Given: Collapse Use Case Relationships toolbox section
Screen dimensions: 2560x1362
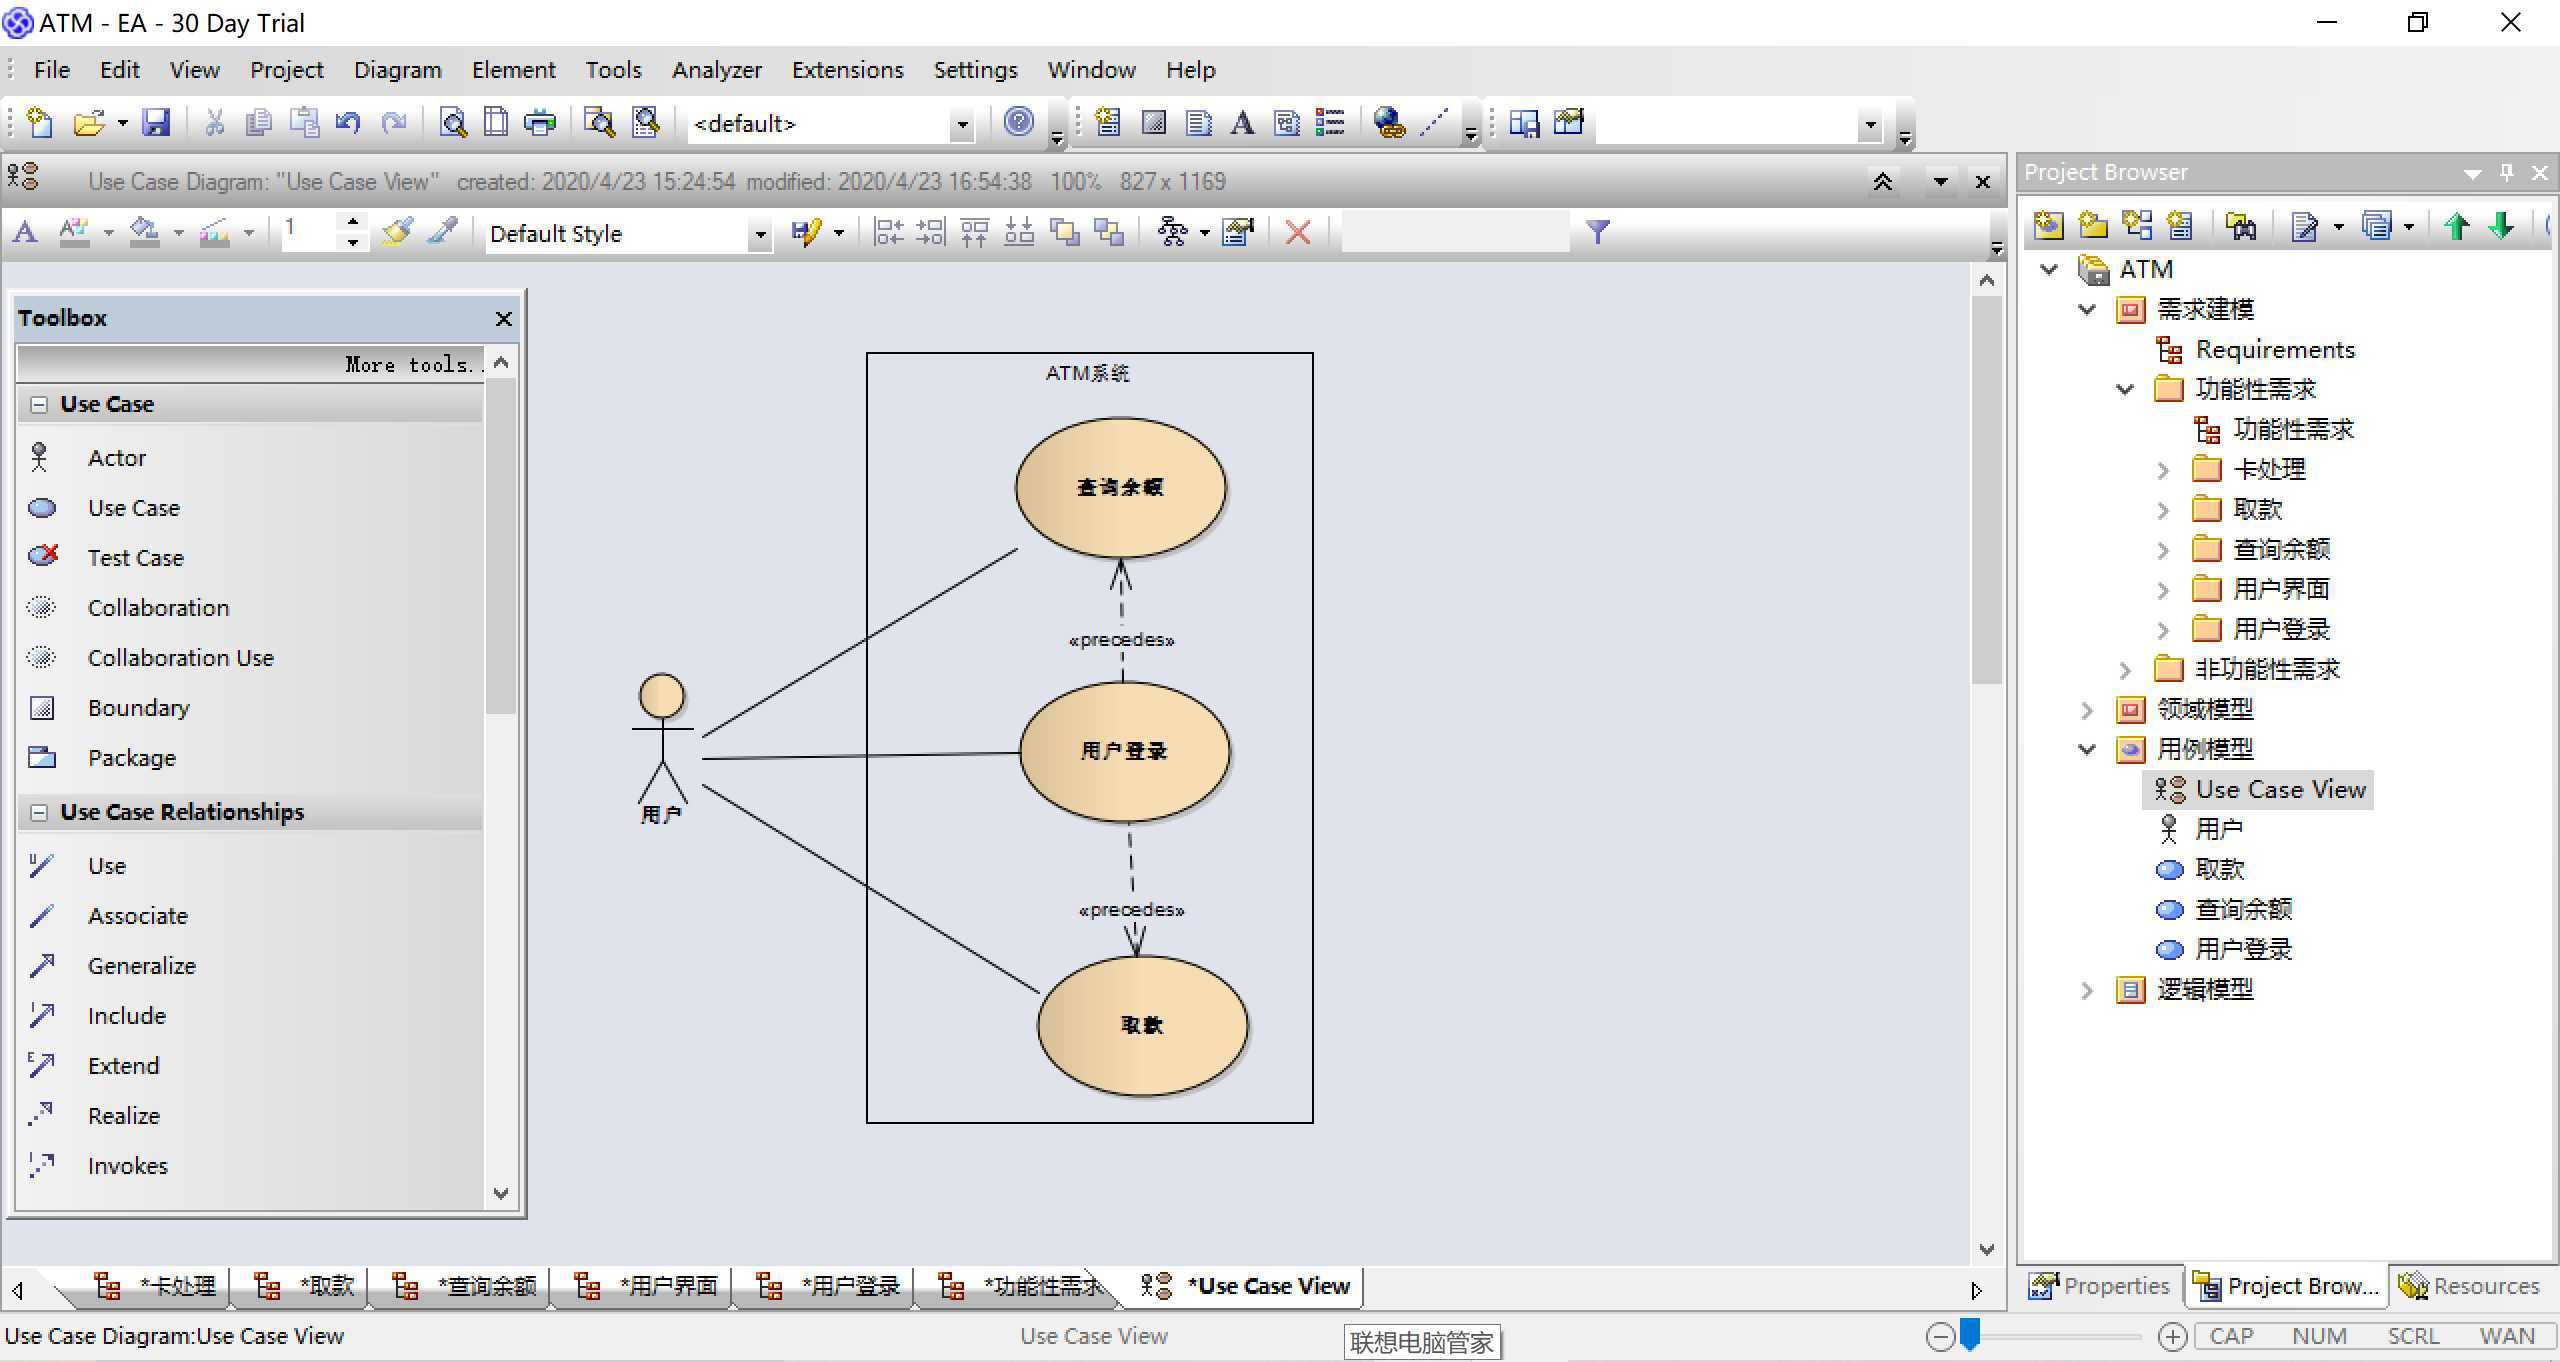Looking at the screenshot, I should tap(39, 813).
